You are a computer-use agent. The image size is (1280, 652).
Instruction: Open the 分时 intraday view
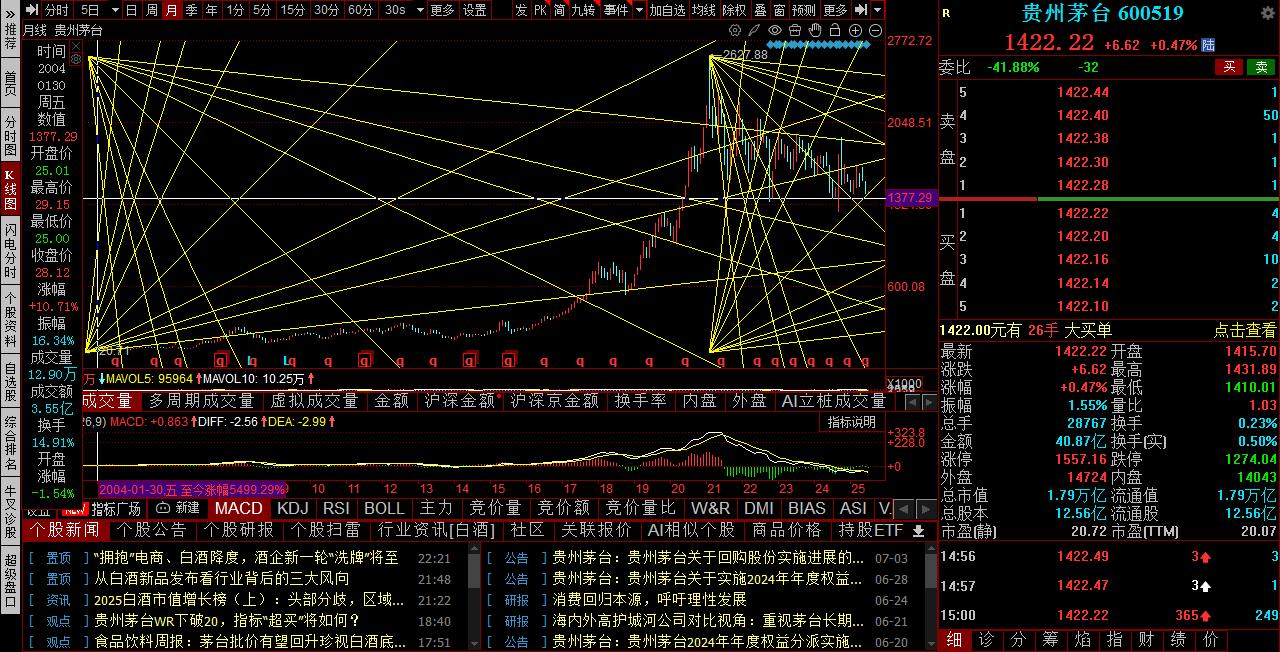point(56,10)
